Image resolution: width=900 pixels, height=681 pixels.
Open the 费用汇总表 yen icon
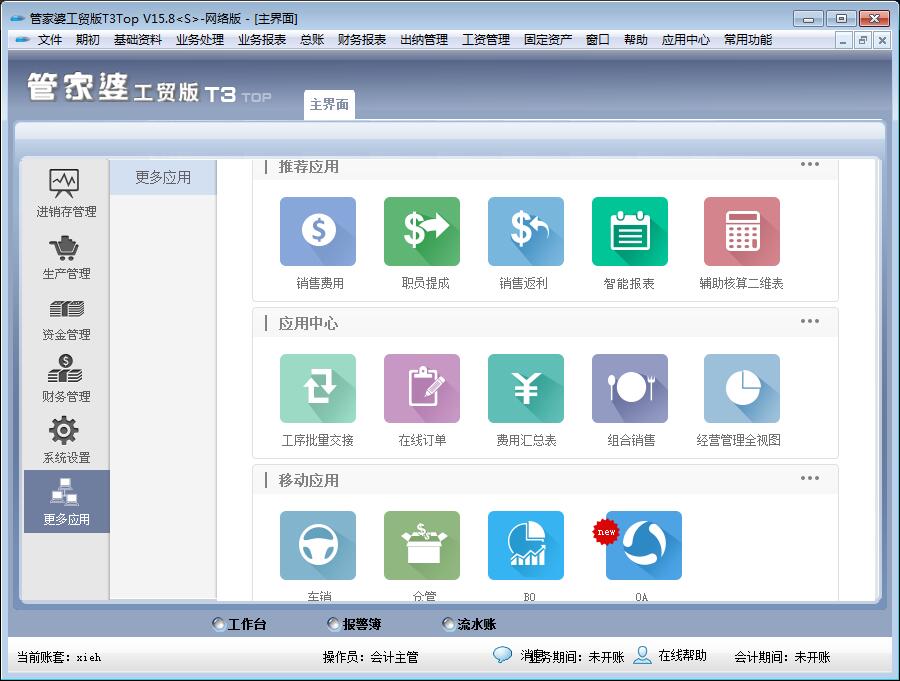526,389
